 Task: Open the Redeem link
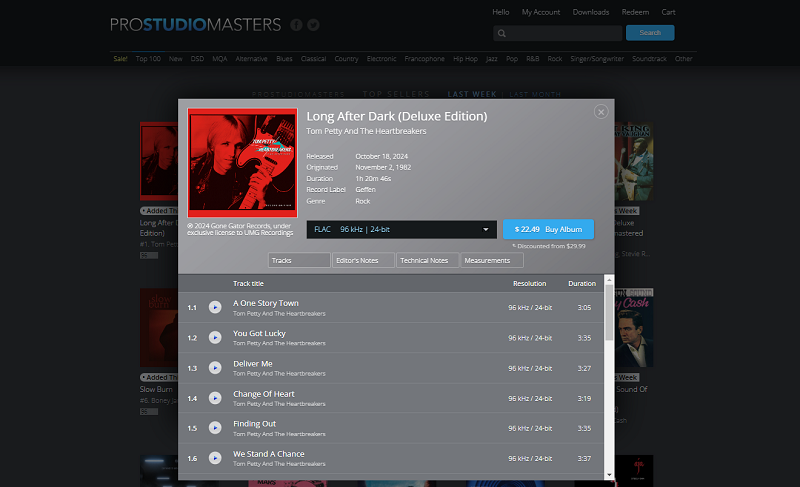click(x=635, y=12)
